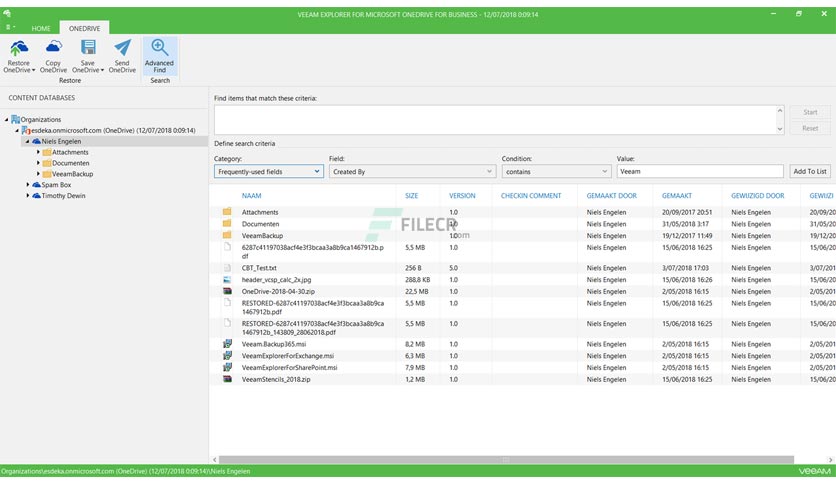The height and width of the screenshot is (484, 836).
Task: Click the Start search button
Action: [x=810, y=112]
